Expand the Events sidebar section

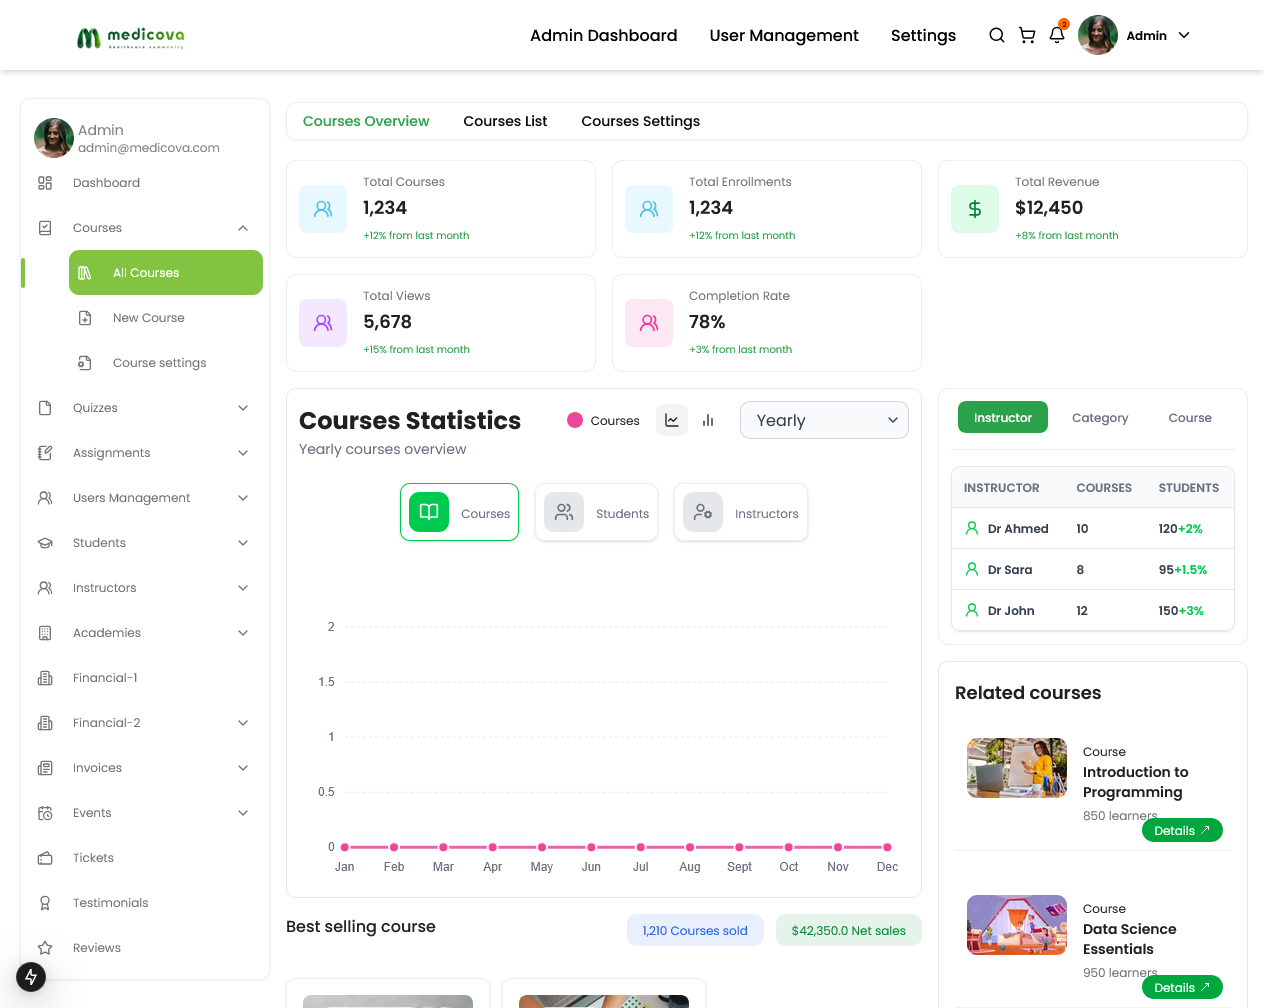243,813
